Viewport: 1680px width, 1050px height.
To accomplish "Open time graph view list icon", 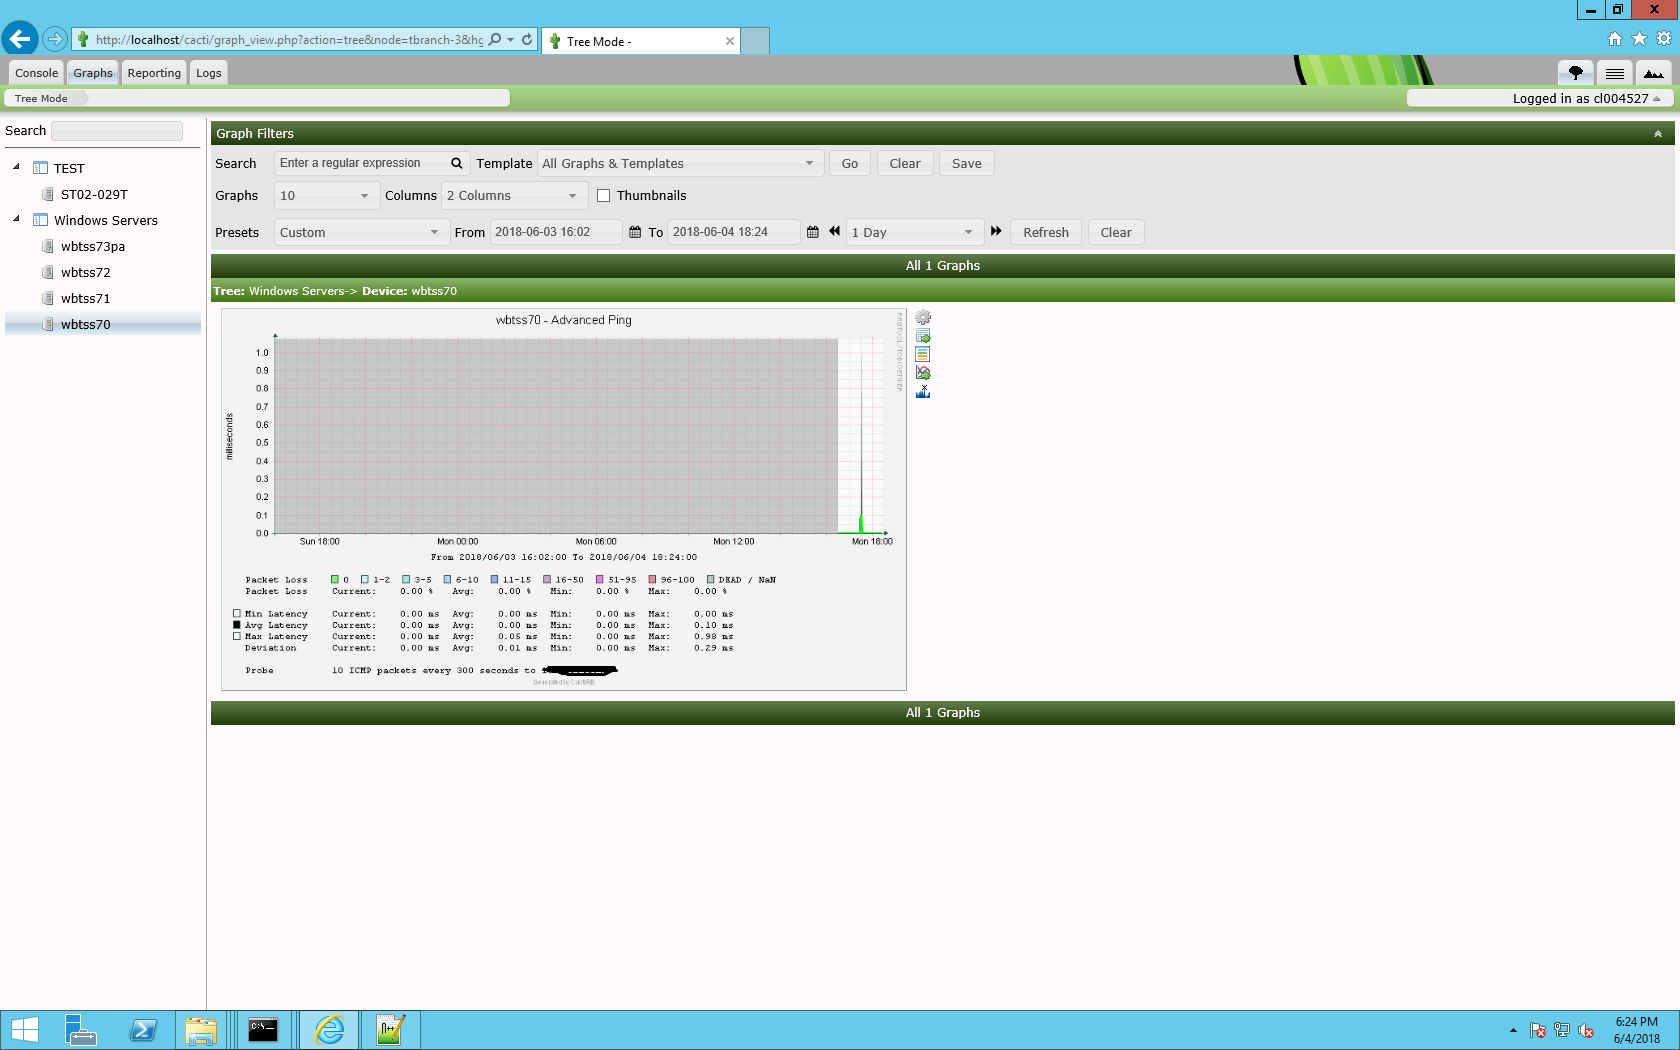I will click(x=923, y=354).
